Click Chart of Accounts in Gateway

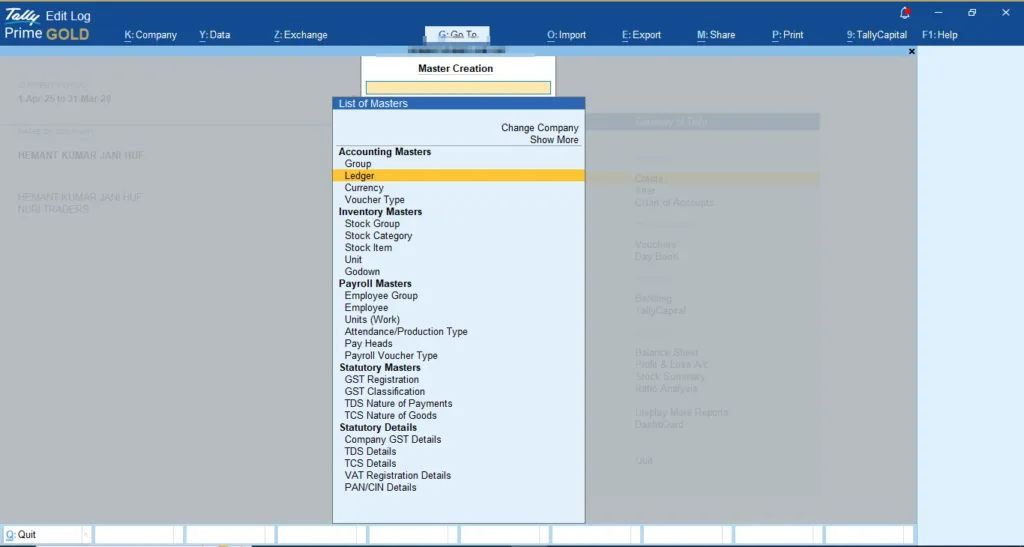[674, 203]
